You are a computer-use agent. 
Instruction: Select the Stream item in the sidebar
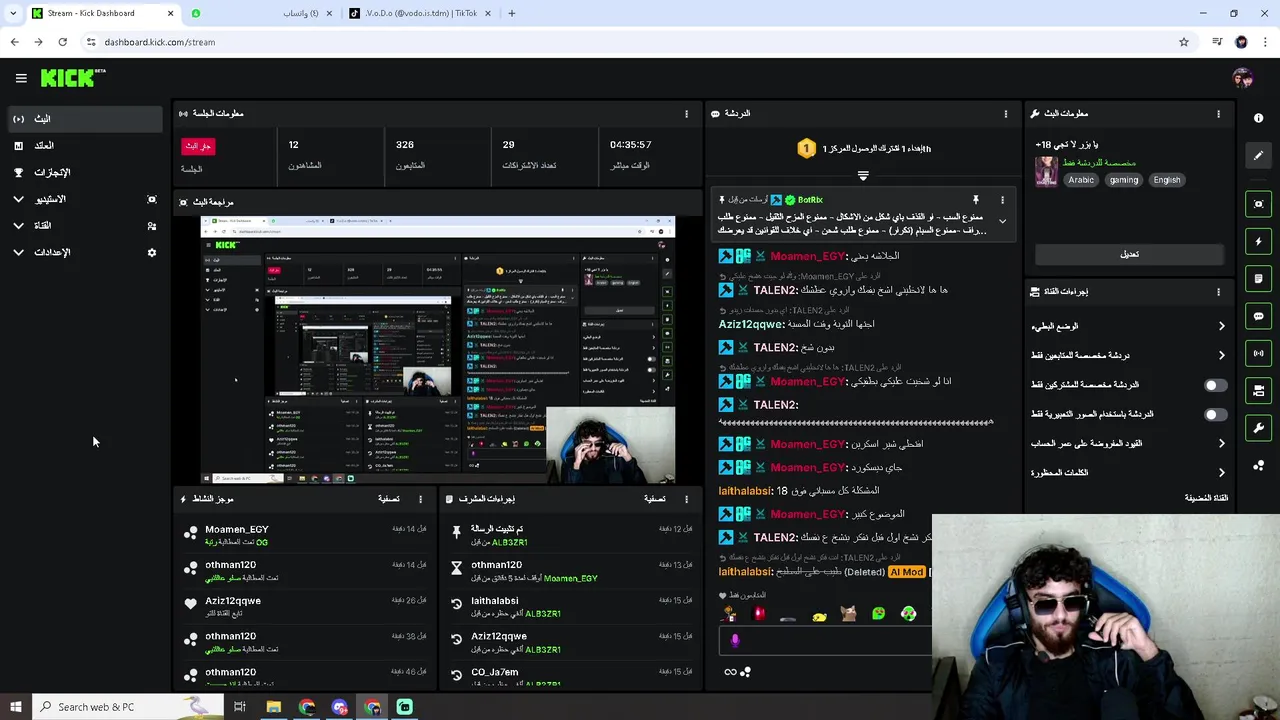click(x=85, y=119)
